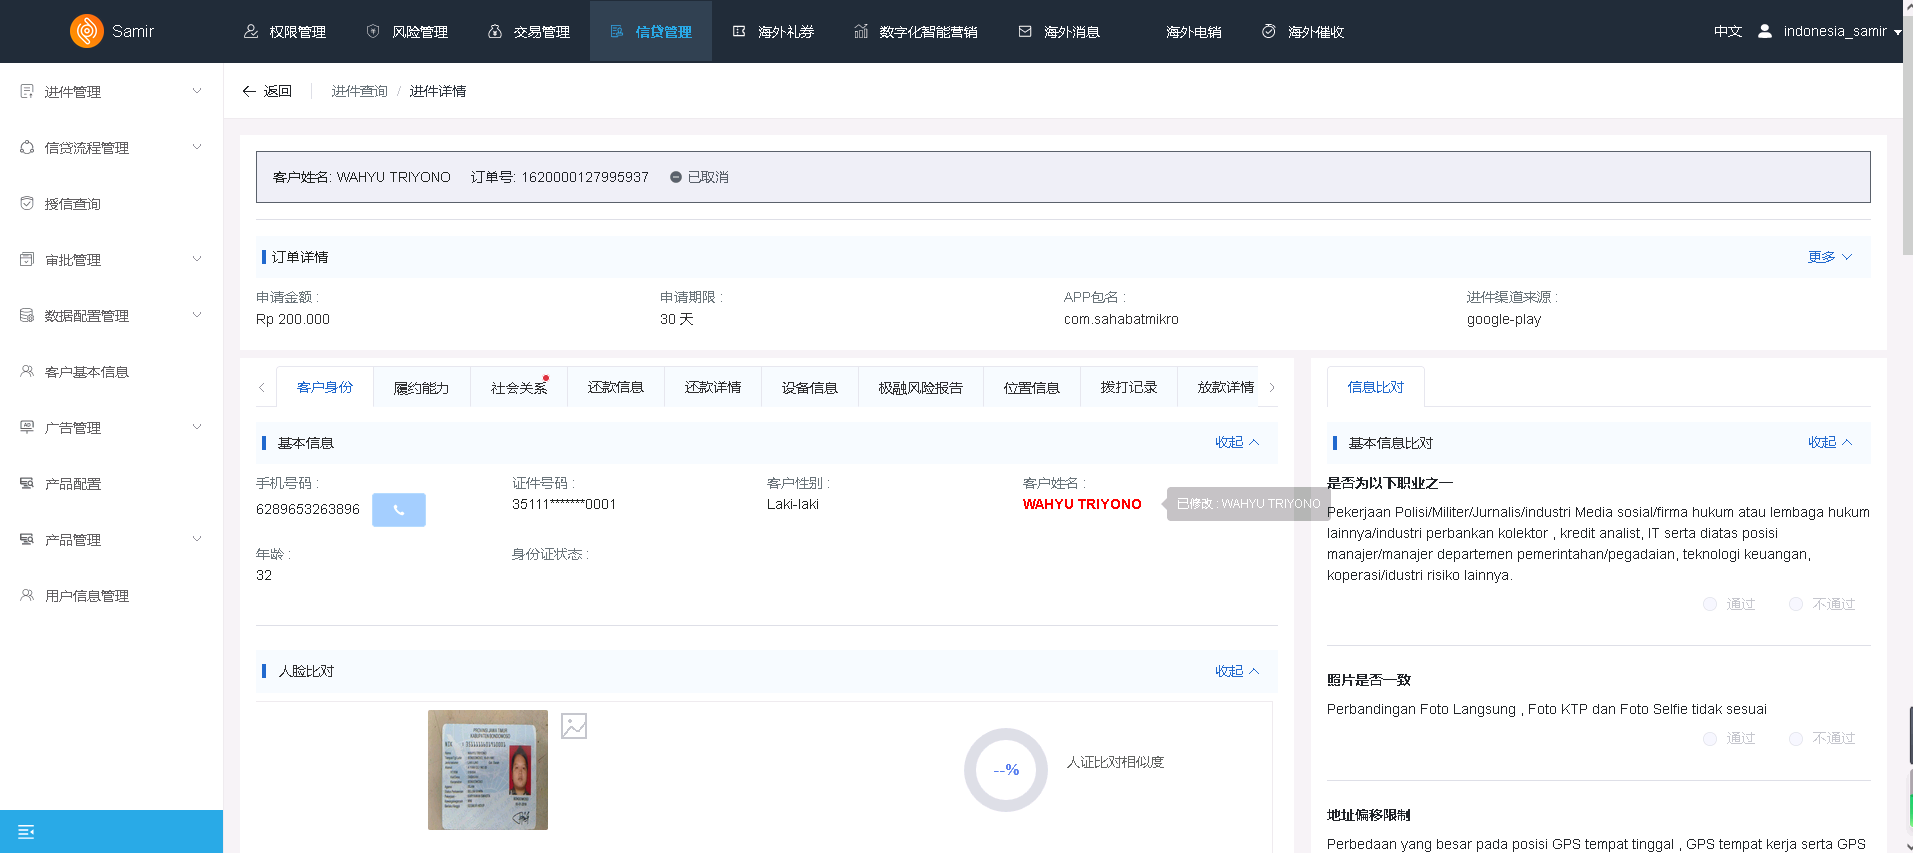Collapse sidebar with bottom menu-fold icon
Screen dimensions: 1913x853
pyautogui.click(x=26, y=832)
